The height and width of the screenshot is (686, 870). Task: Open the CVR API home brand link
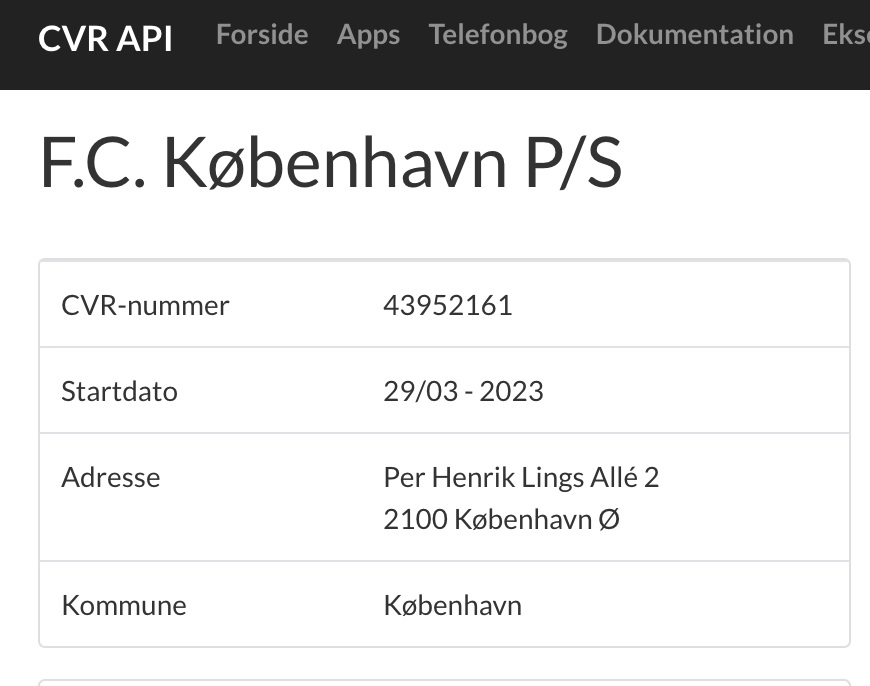105,38
